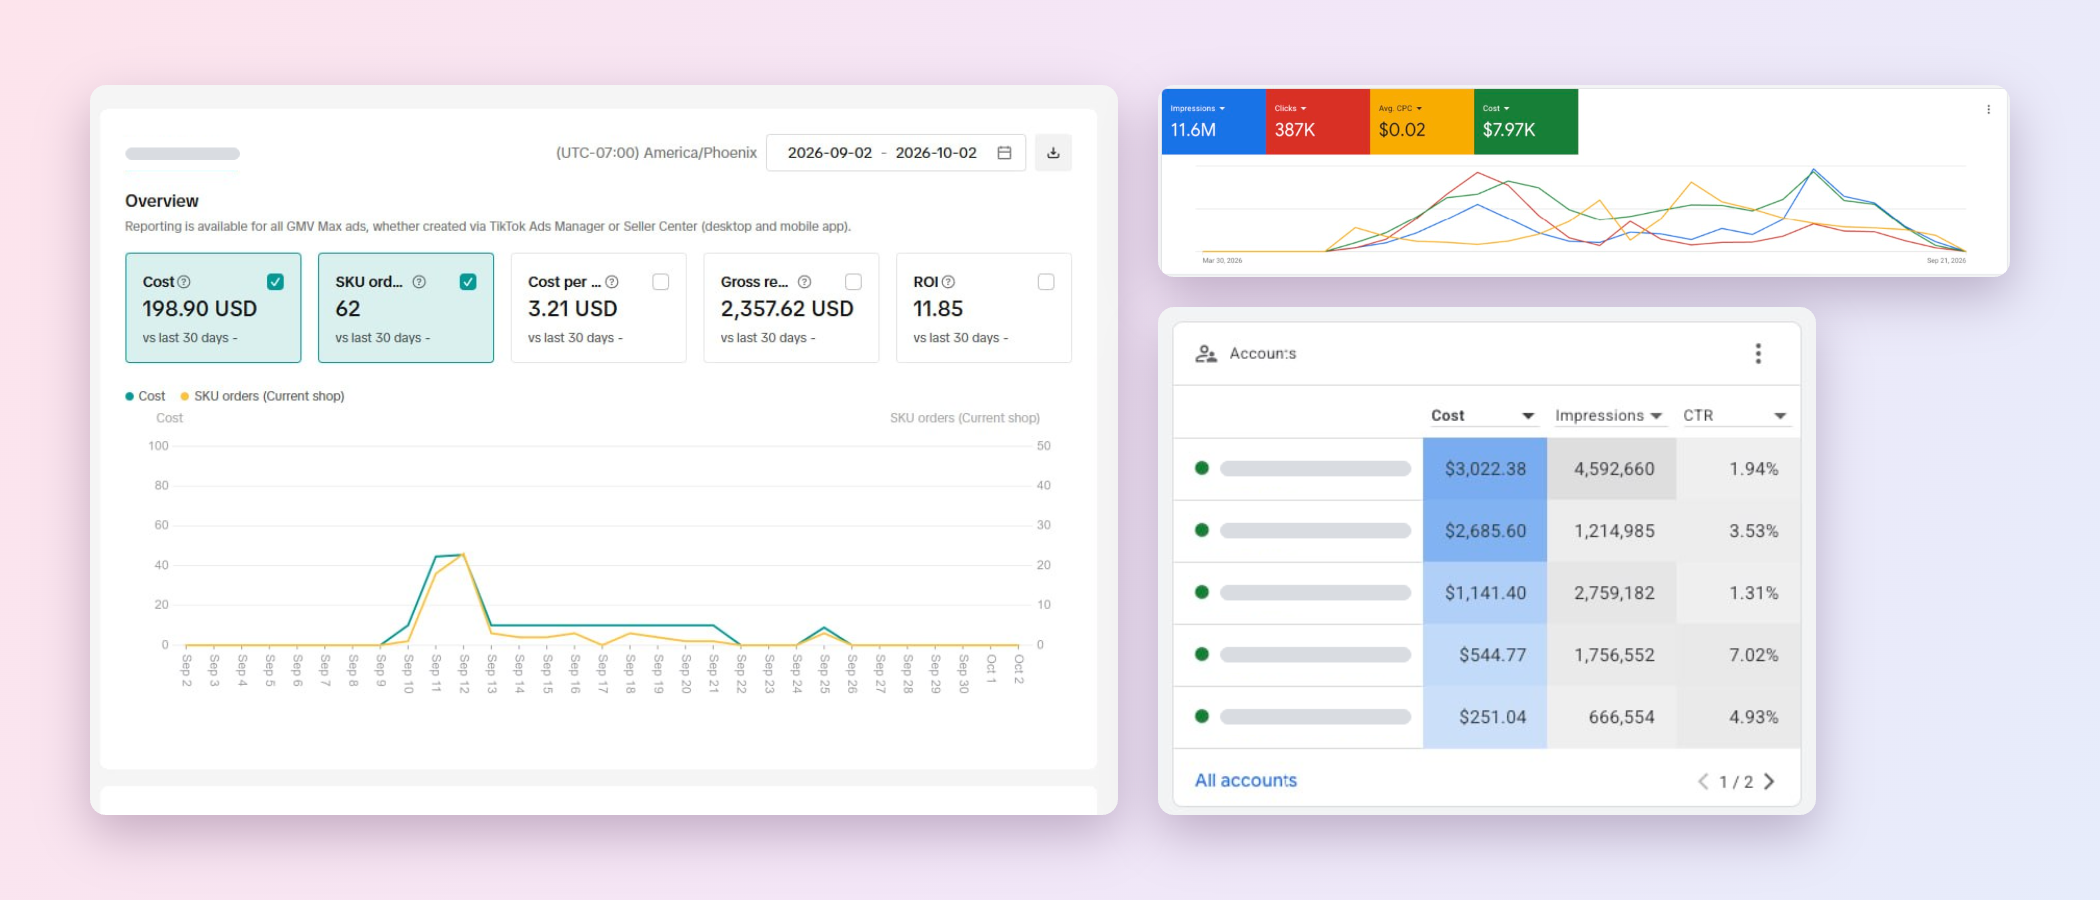Click the $2,685.60 cost cell
The image size is (2100, 900).
pos(1485,531)
